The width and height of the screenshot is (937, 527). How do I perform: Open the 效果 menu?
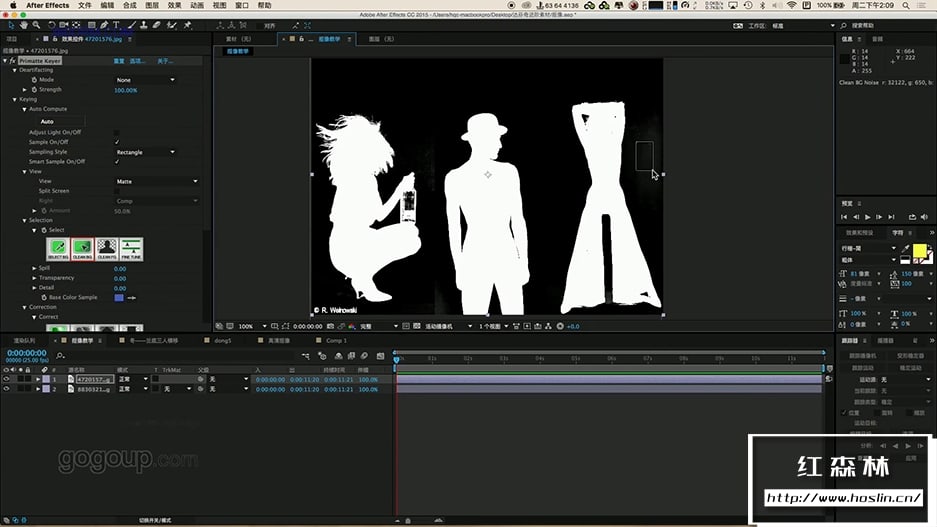click(174, 5)
